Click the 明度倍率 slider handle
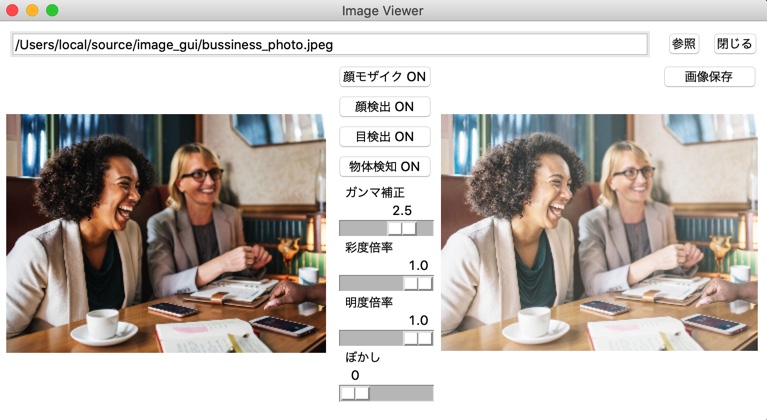This screenshot has height=420, width=767. click(418, 338)
